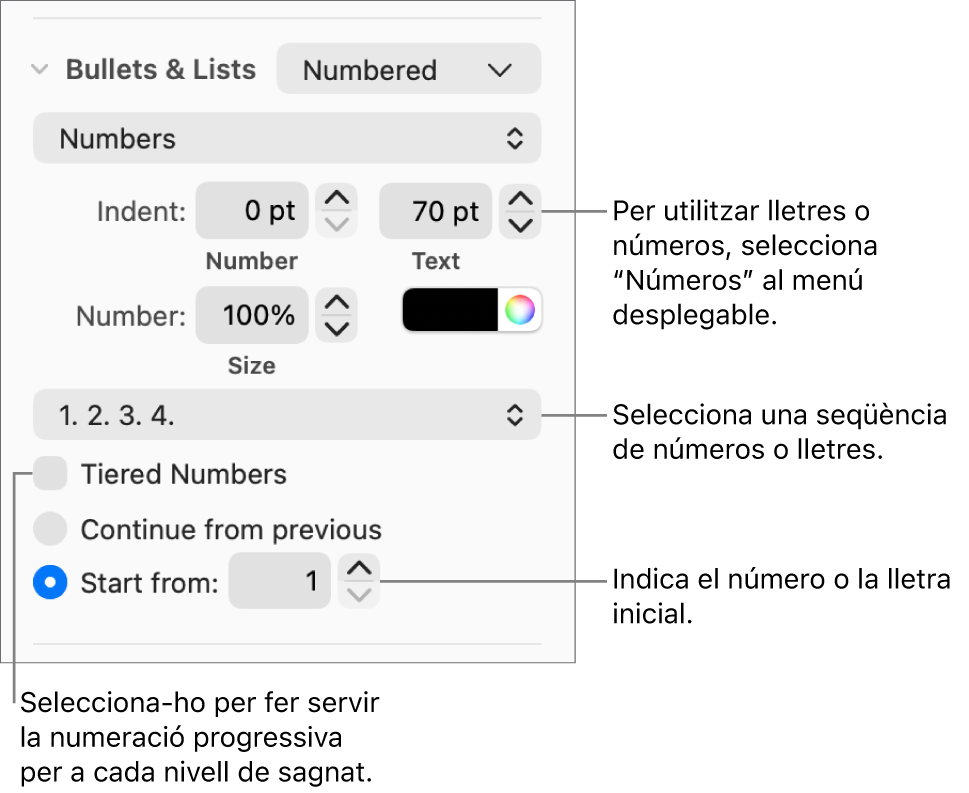Click the Number label under the indent field
The width and height of the screenshot is (969, 793).
(x=251, y=261)
